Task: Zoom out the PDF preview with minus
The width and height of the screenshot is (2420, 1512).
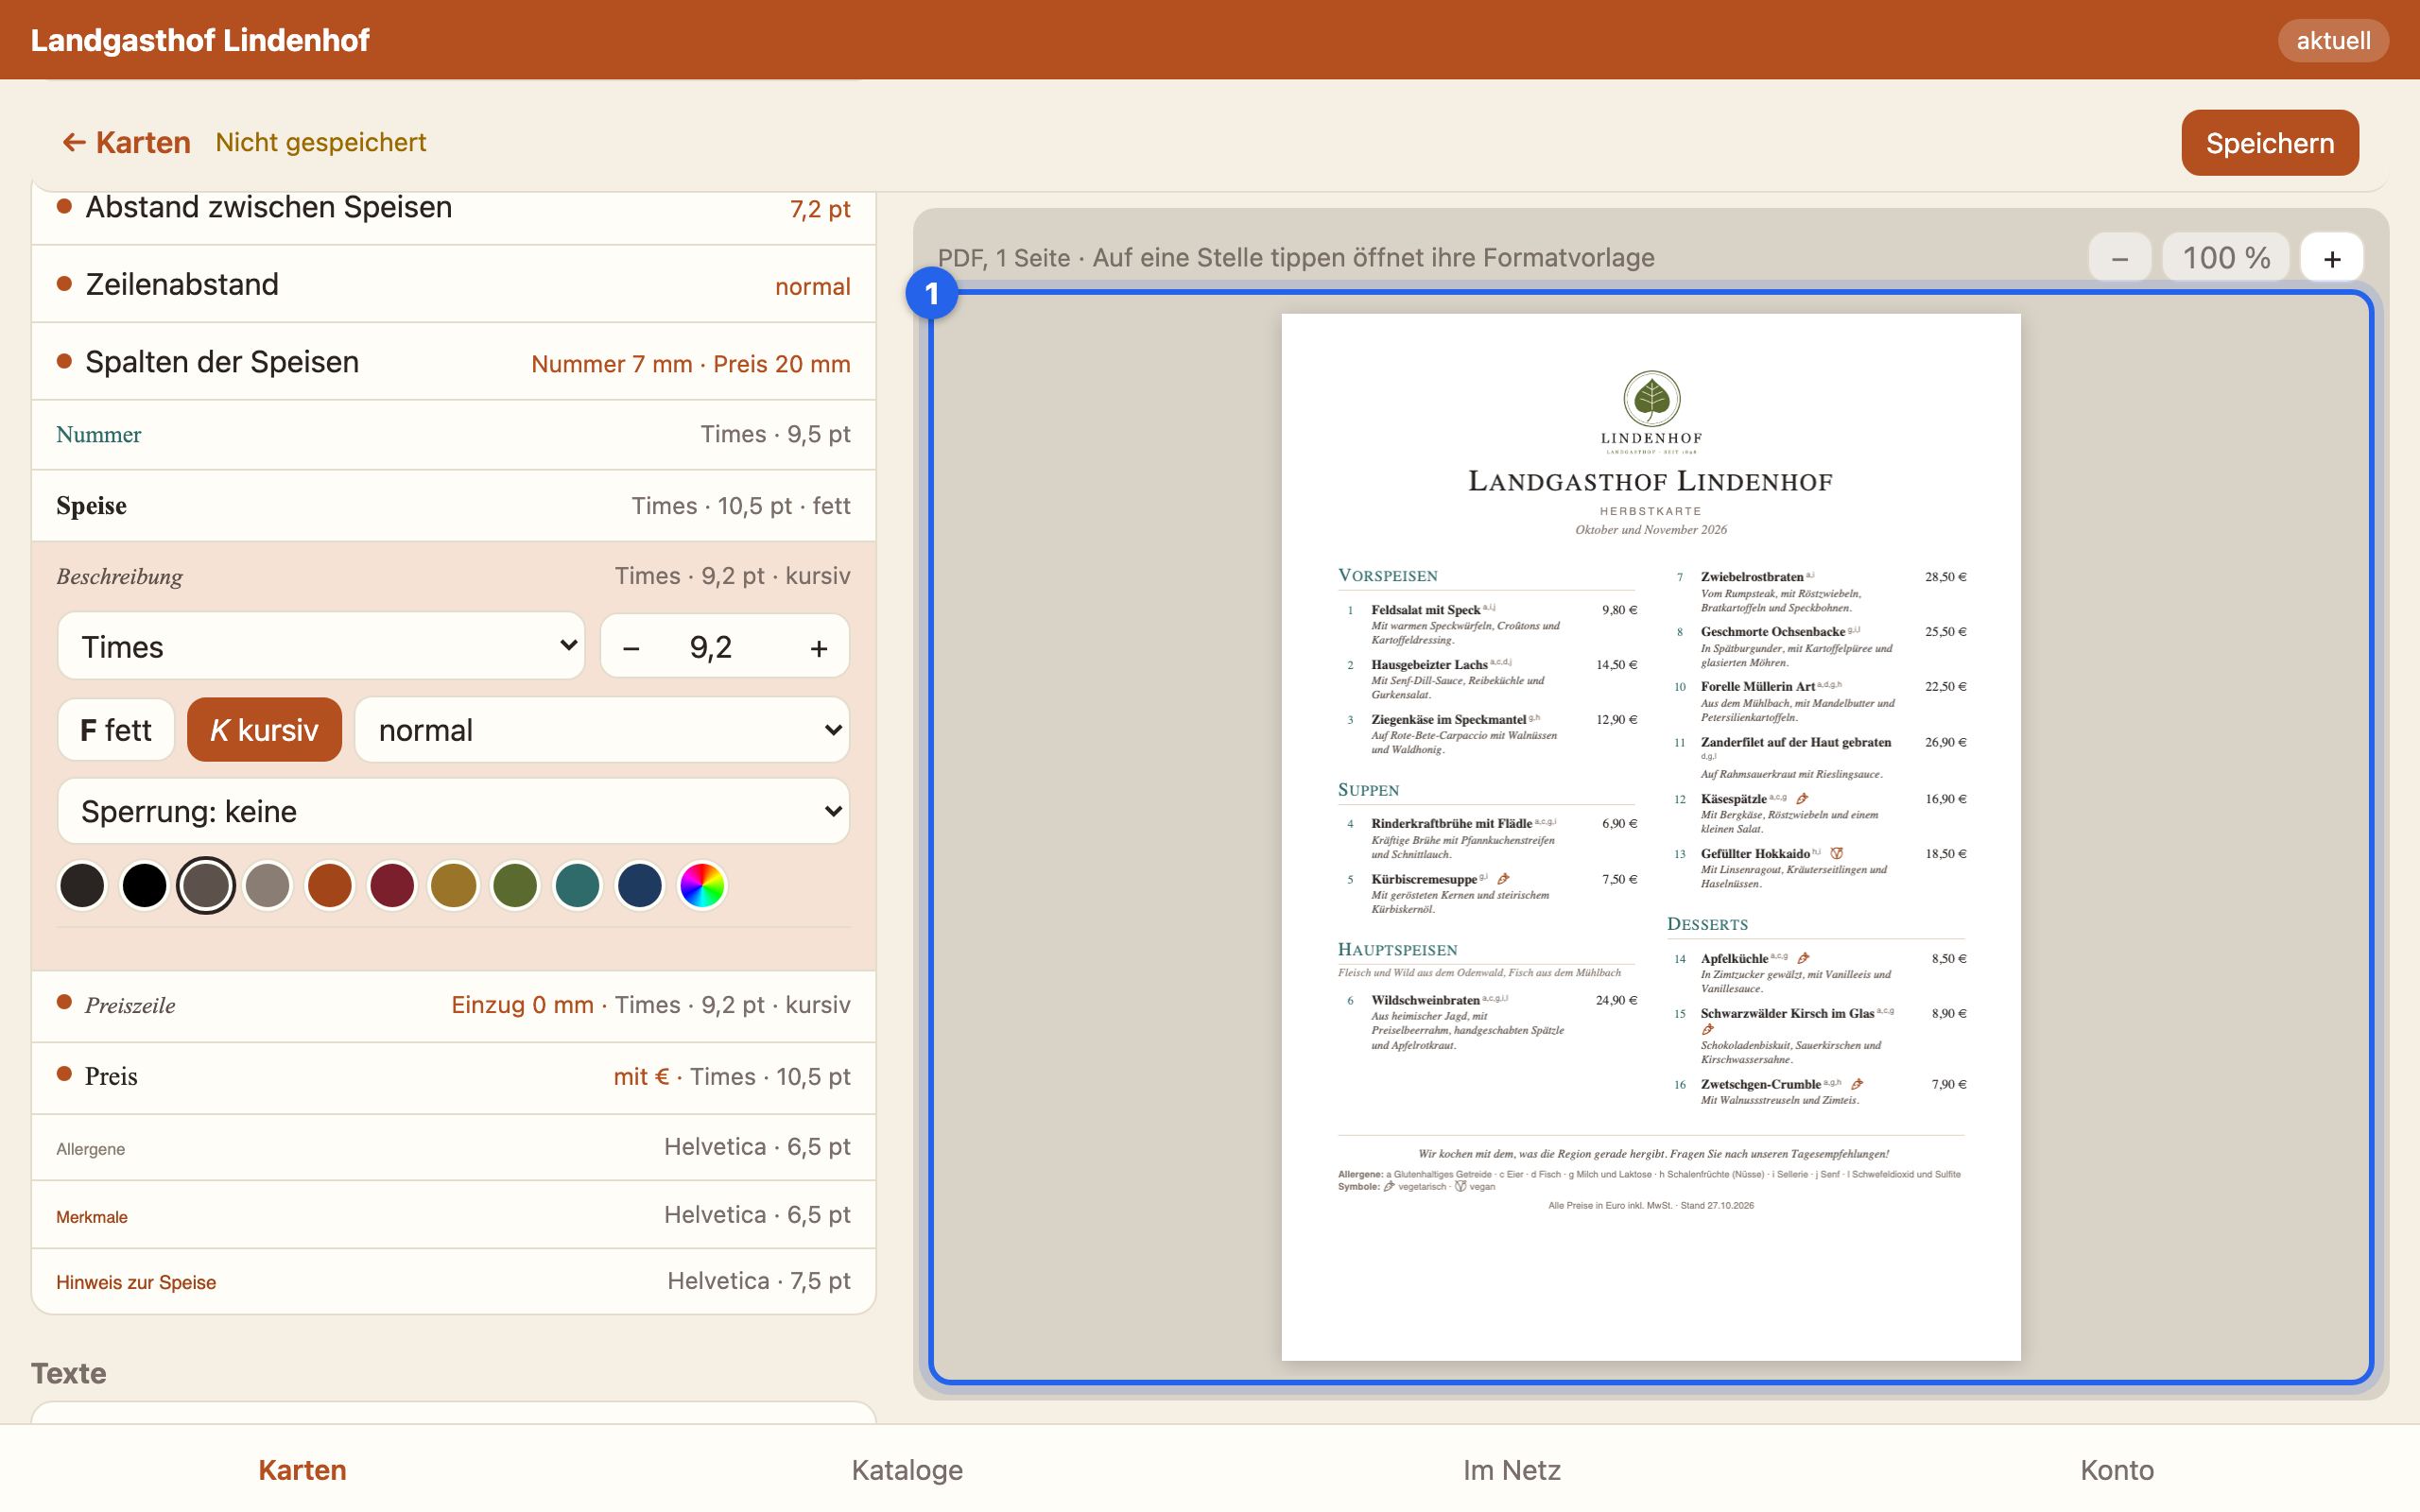Action: [x=2119, y=258]
